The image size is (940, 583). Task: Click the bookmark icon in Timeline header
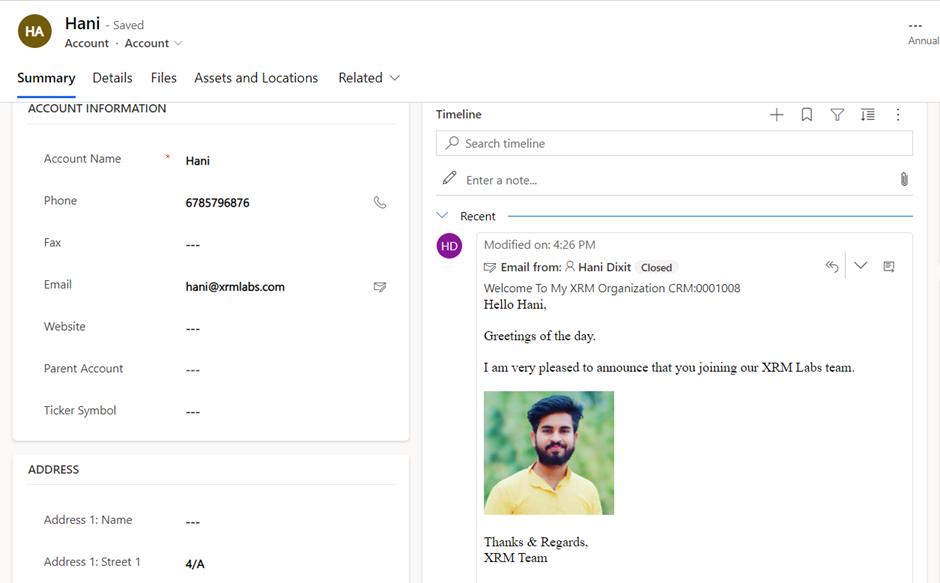pos(807,115)
